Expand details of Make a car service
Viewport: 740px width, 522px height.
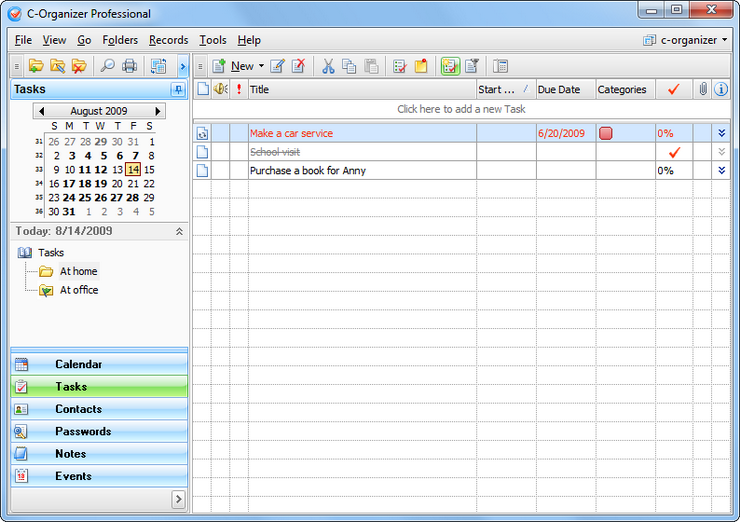click(x=721, y=133)
